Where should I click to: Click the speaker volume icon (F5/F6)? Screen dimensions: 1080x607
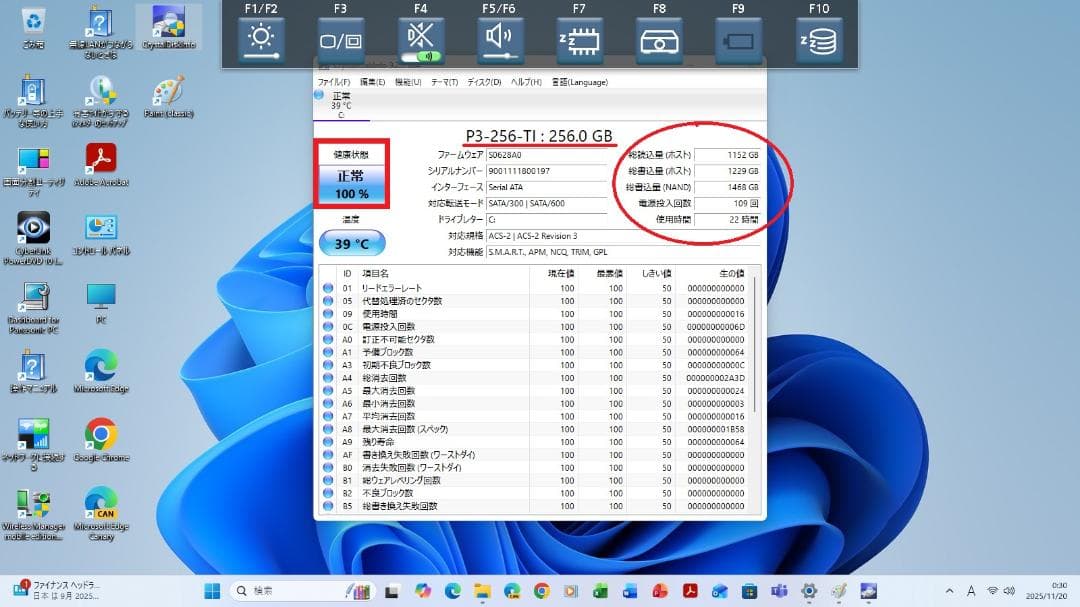[499, 38]
